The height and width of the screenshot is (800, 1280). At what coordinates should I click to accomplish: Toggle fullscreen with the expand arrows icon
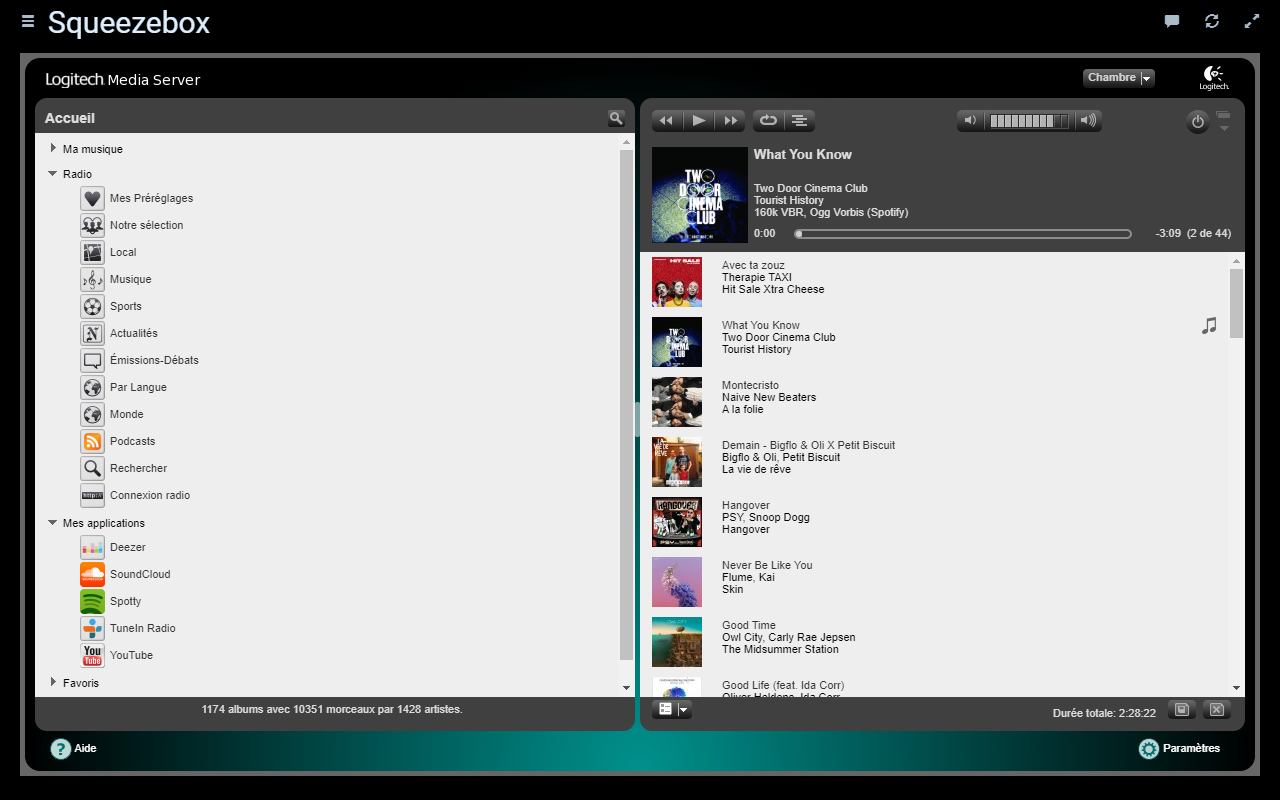[x=1251, y=21]
